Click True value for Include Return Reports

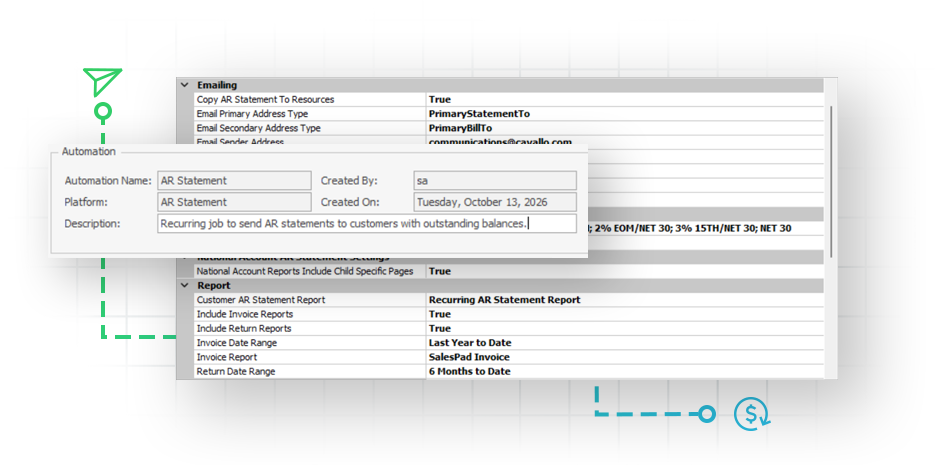click(x=440, y=329)
